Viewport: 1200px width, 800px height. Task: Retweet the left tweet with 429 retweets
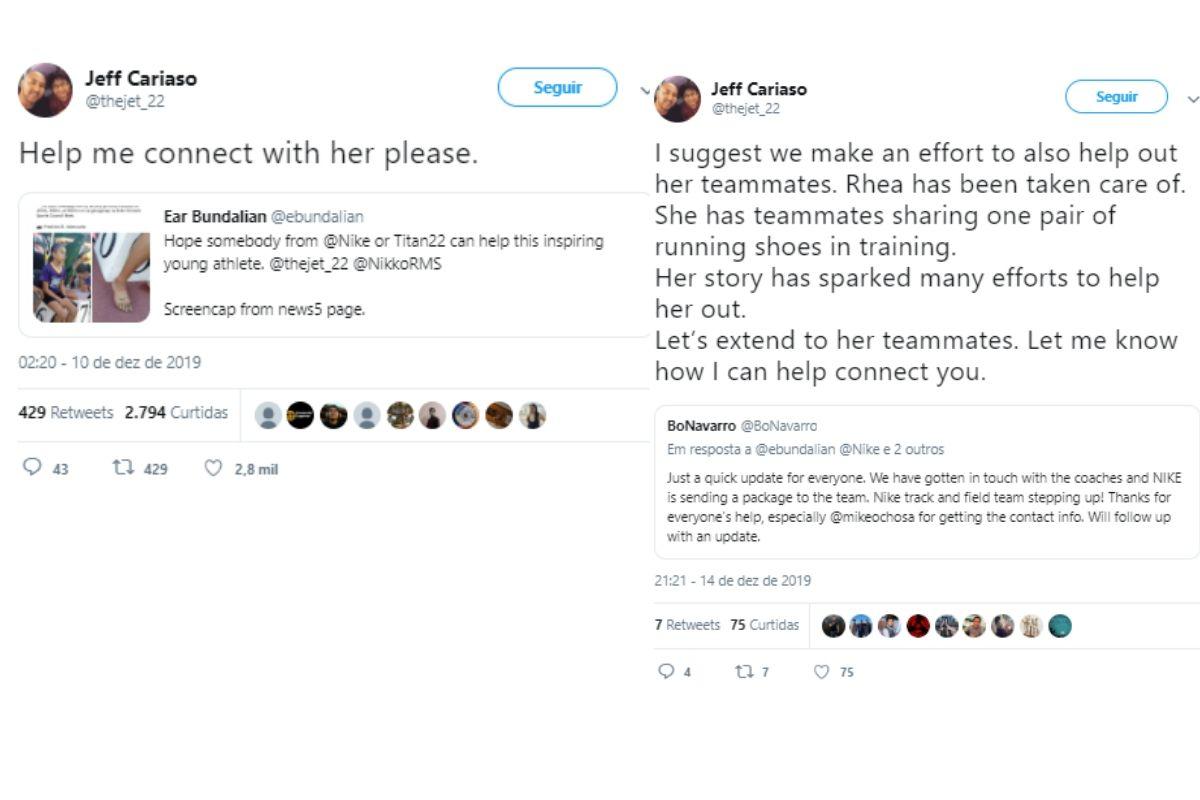click(123, 468)
